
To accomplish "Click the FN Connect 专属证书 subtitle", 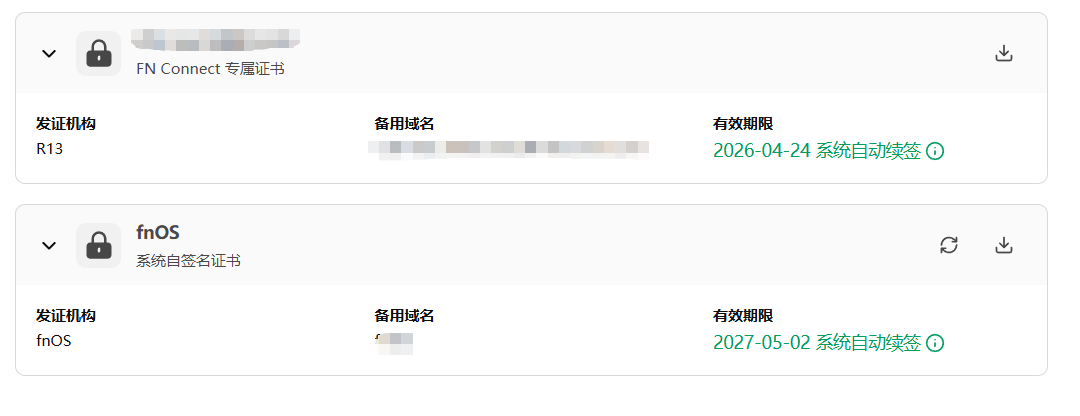I will tap(210, 69).
